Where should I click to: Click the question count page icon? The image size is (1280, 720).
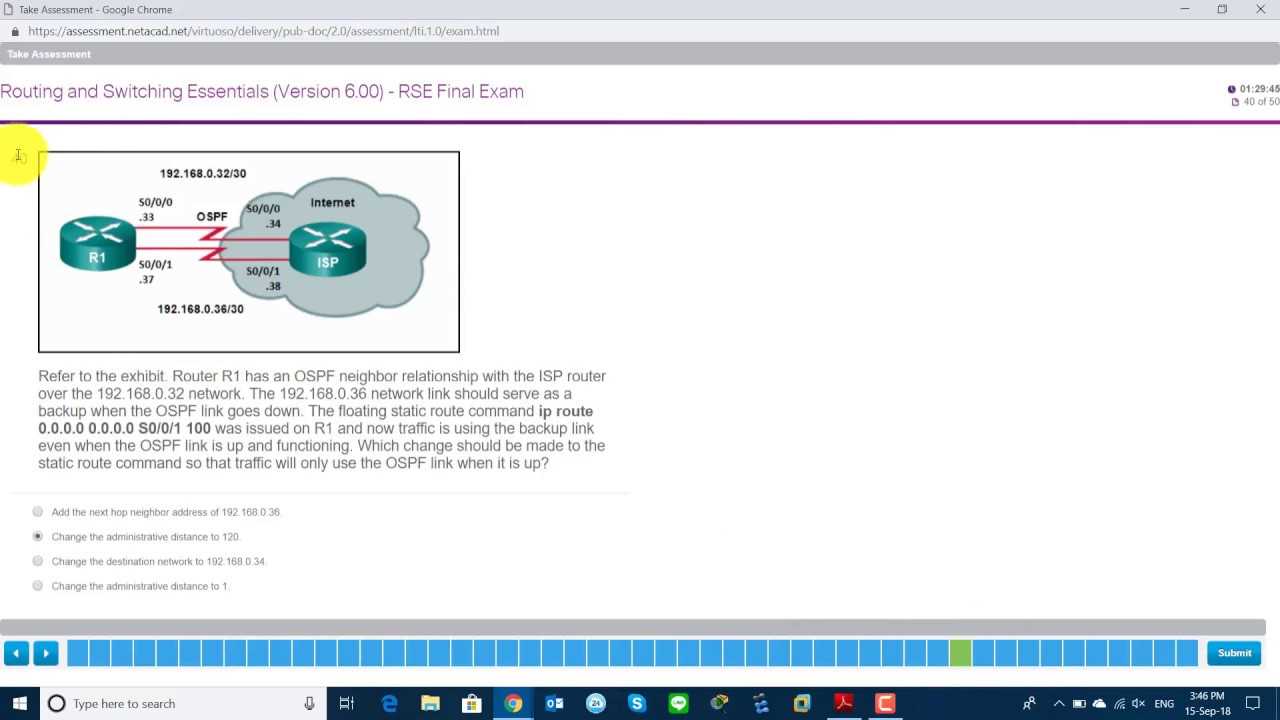1236,102
